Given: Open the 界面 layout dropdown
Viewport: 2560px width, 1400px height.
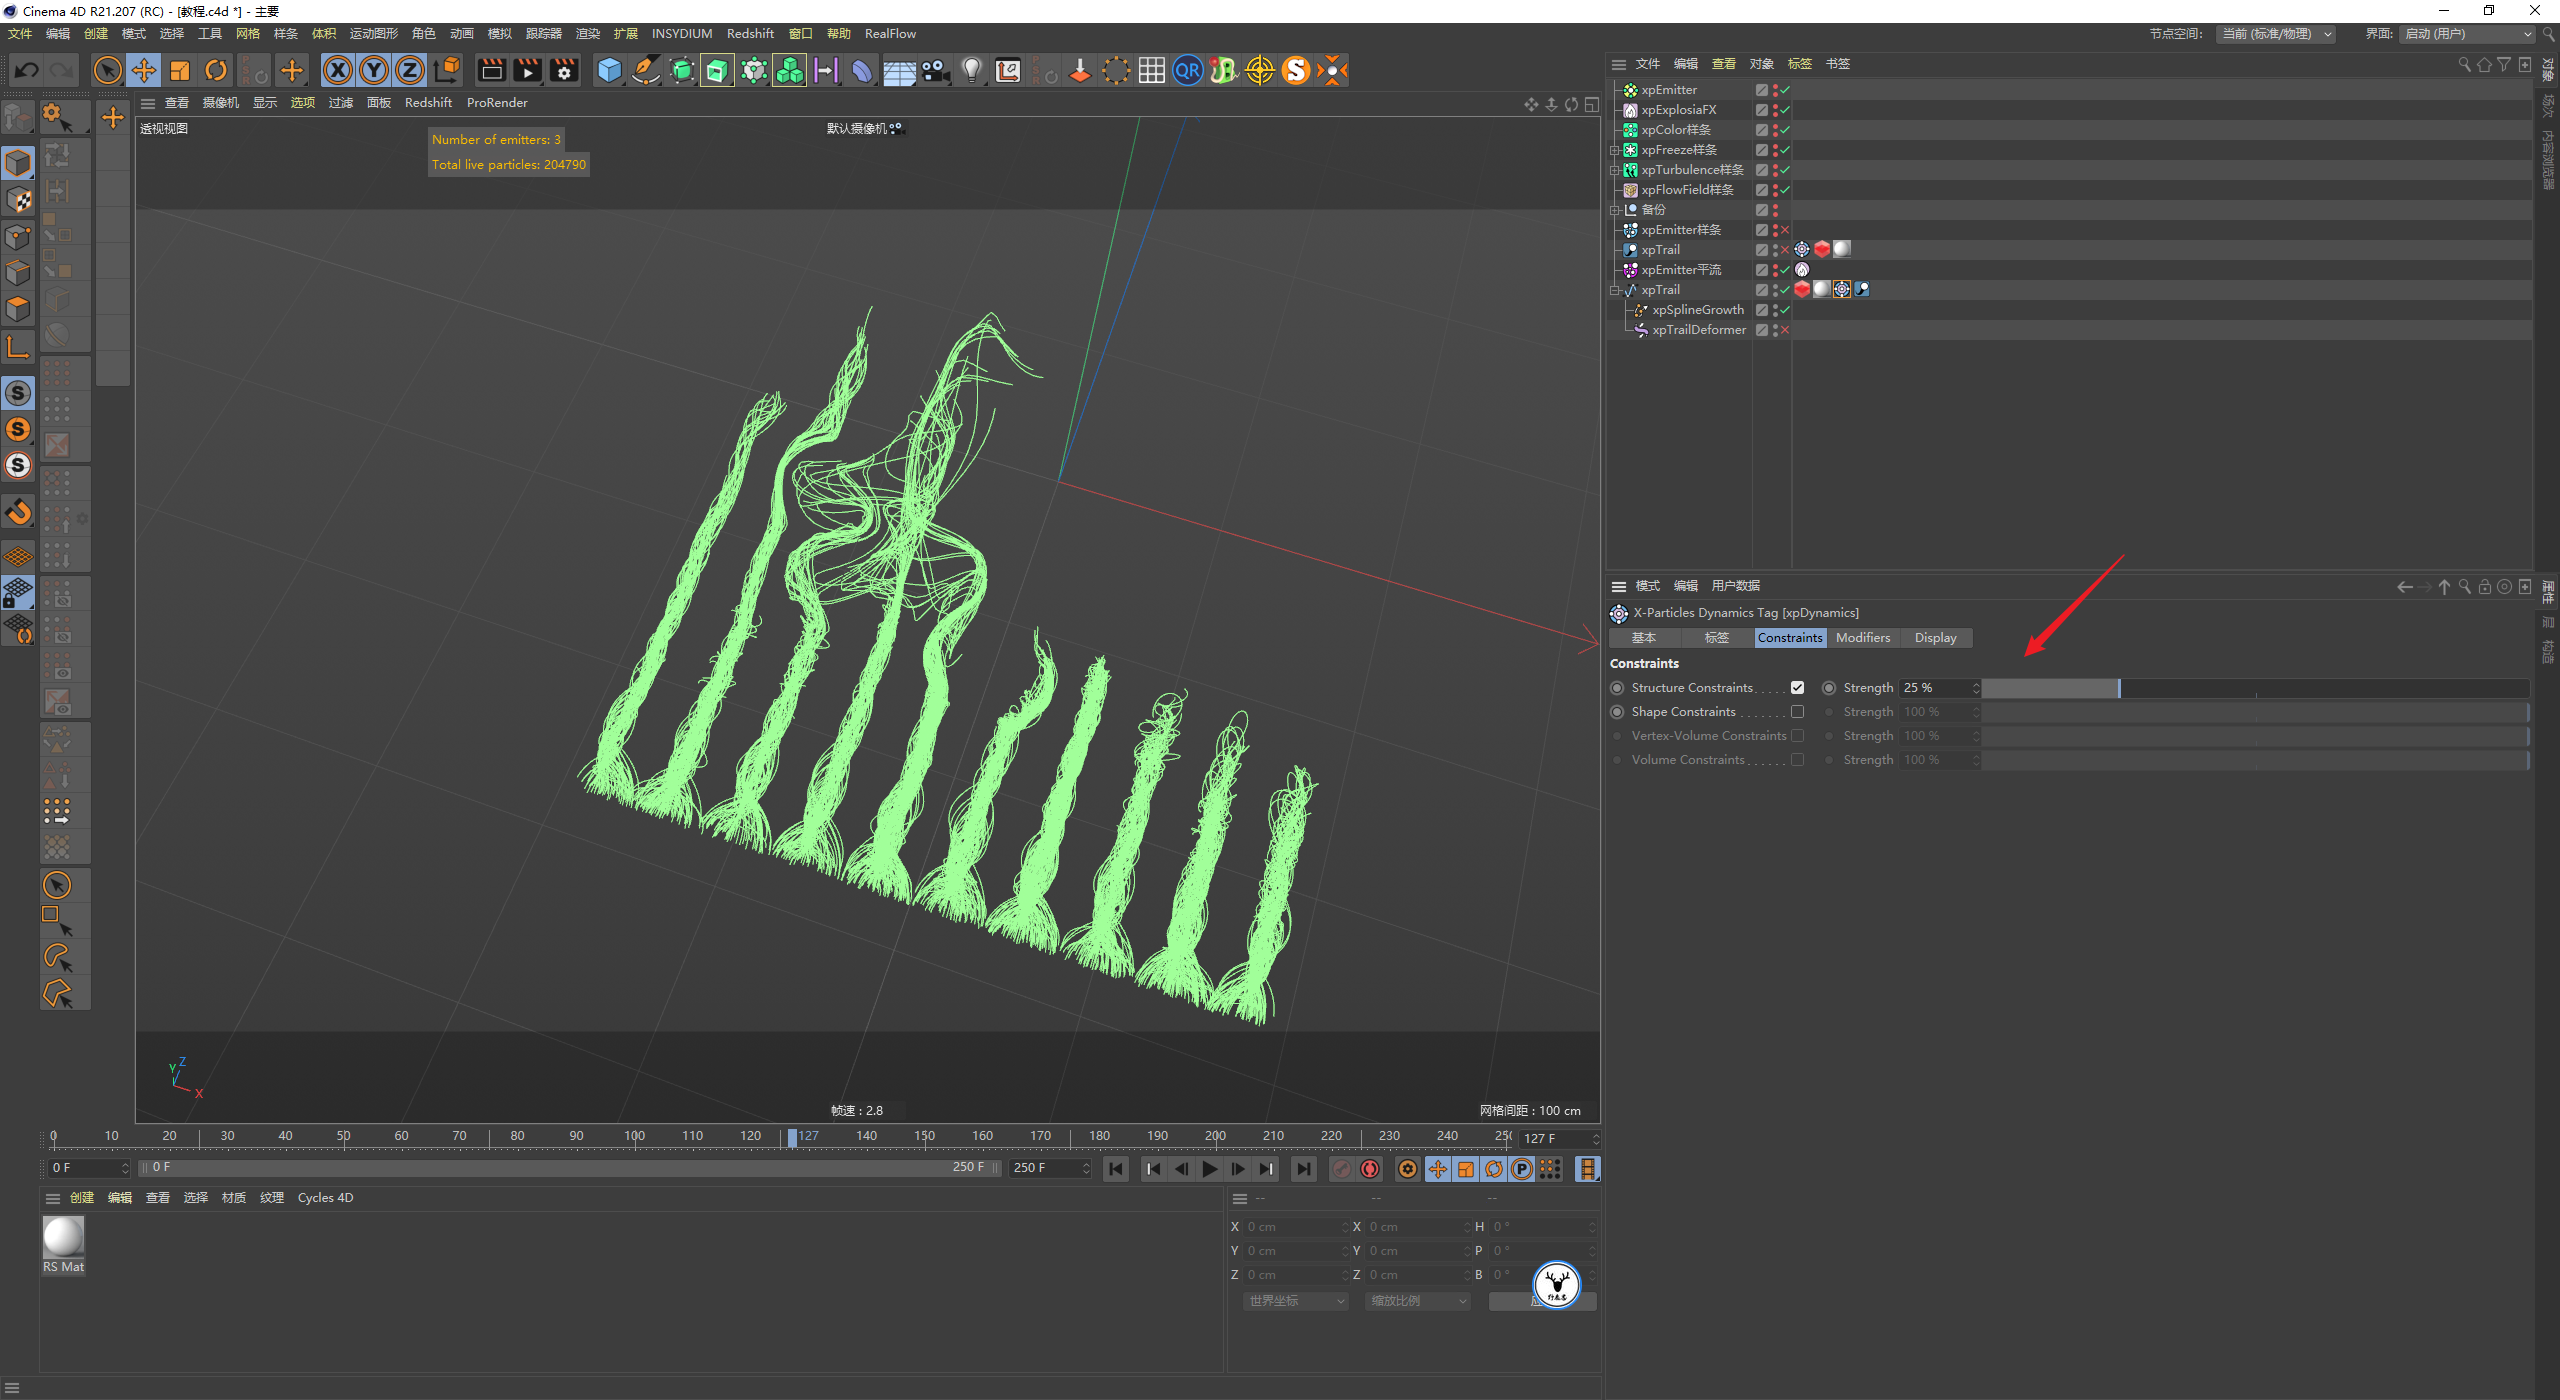Looking at the screenshot, I should click(2467, 34).
